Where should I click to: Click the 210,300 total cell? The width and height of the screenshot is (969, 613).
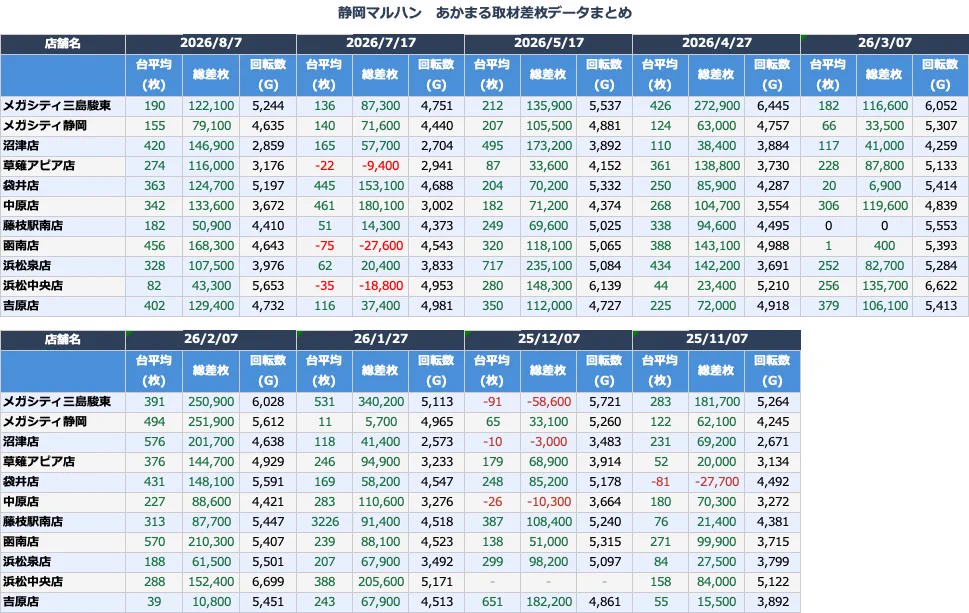(x=211, y=542)
